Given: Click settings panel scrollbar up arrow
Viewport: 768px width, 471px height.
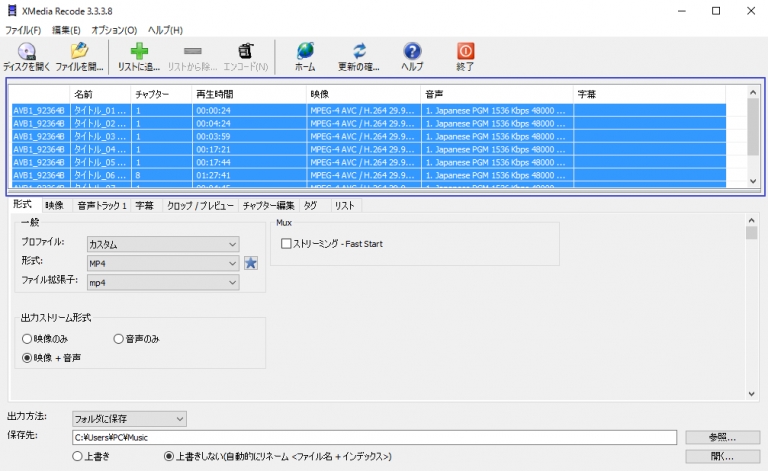Looking at the screenshot, I should click(x=751, y=221).
